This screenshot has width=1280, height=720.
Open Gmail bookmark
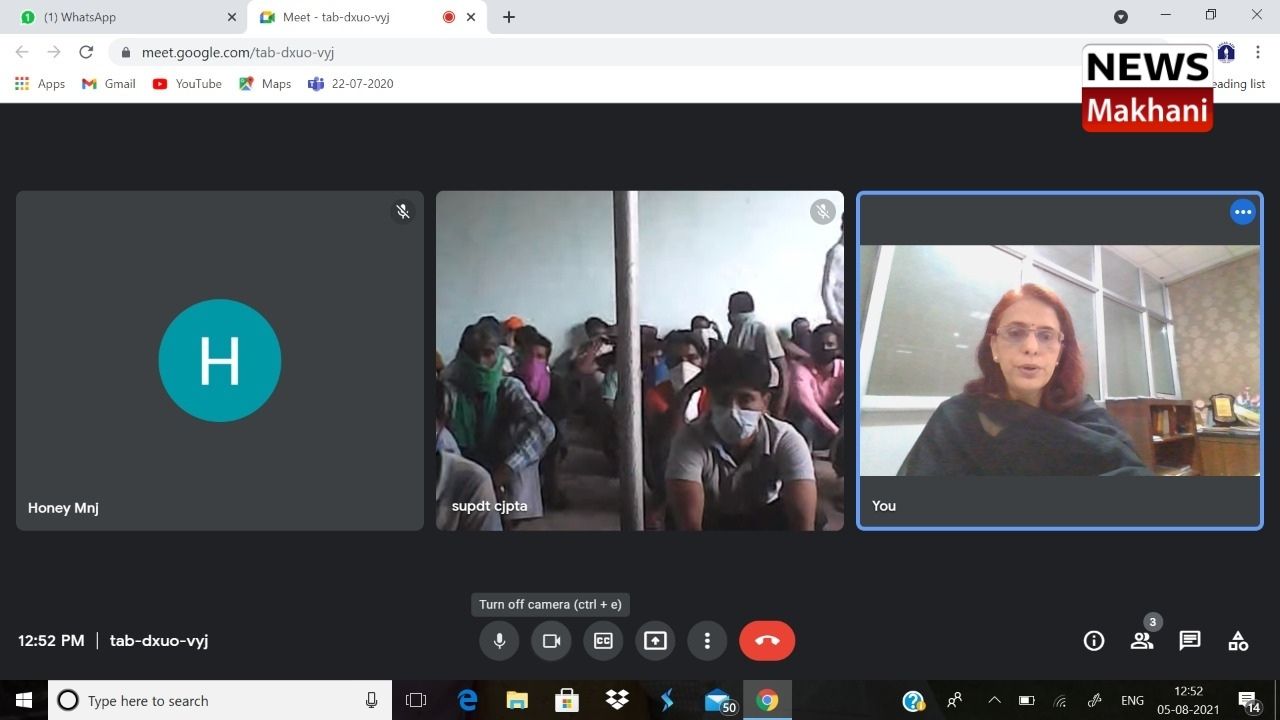tap(109, 84)
